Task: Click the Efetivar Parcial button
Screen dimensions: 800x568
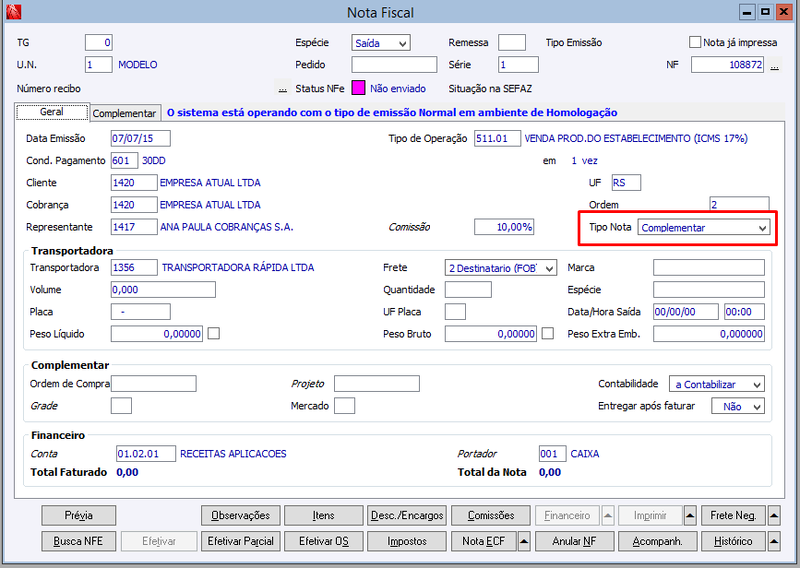Action: tap(240, 541)
